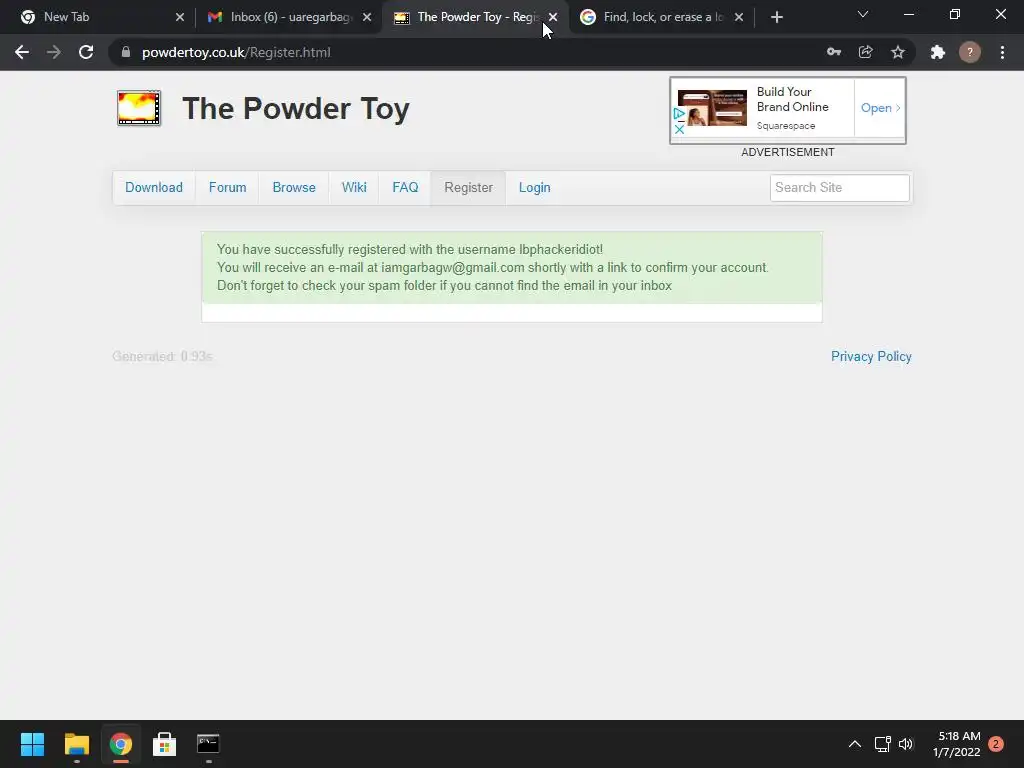Click The Powder Toy title heading
The height and width of the screenshot is (768, 1024).
point(296,108)
